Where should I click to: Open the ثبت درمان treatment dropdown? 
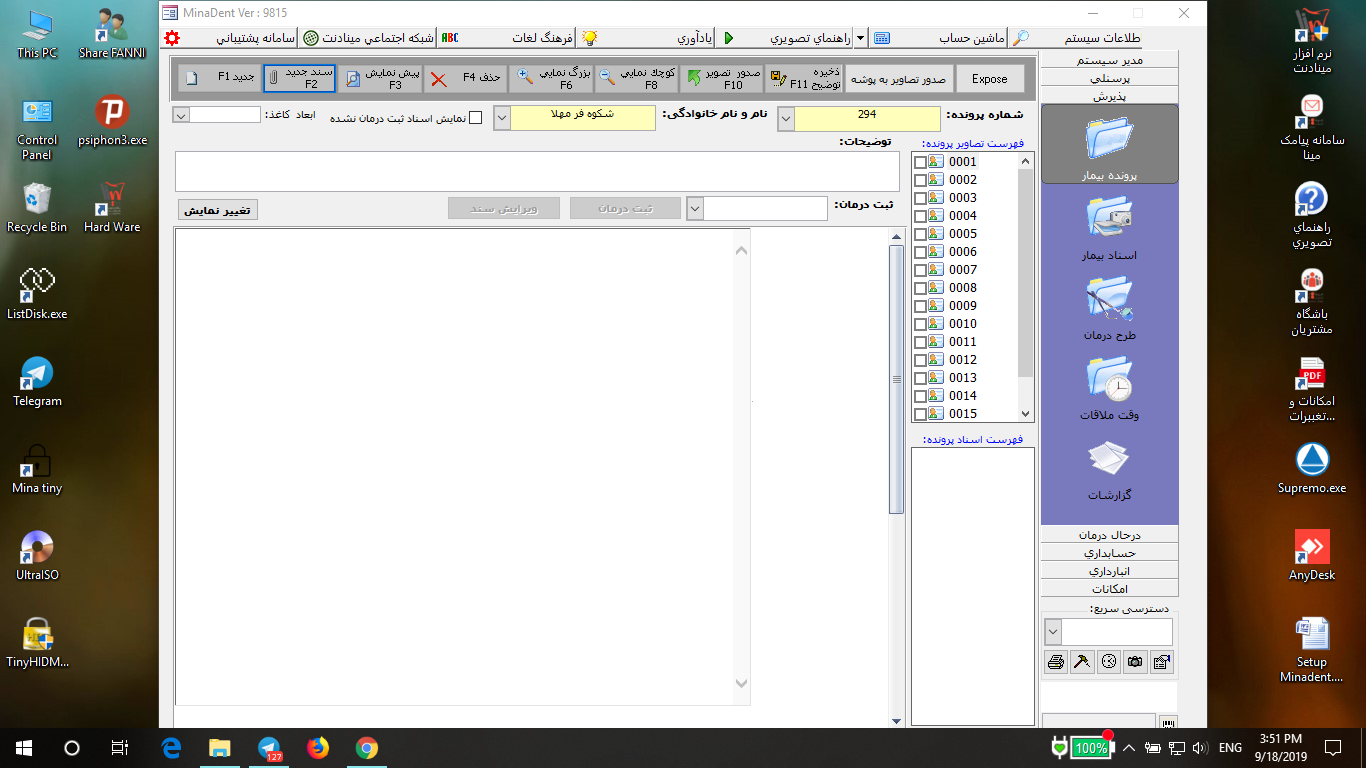point(696,208)
